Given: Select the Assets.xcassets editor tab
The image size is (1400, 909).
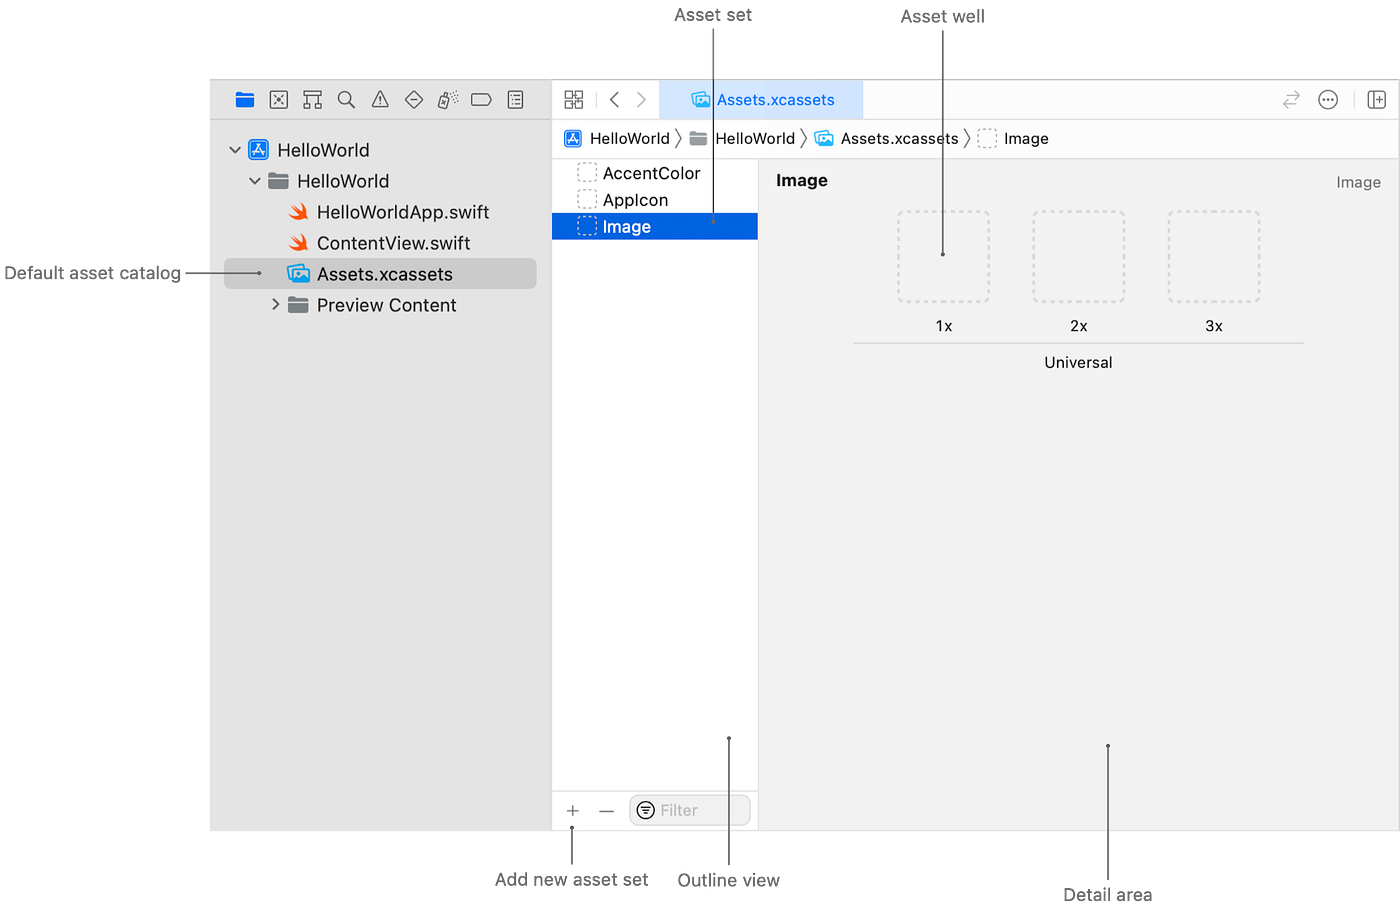Looking at the screenshot, I should [x=762, y=100].
